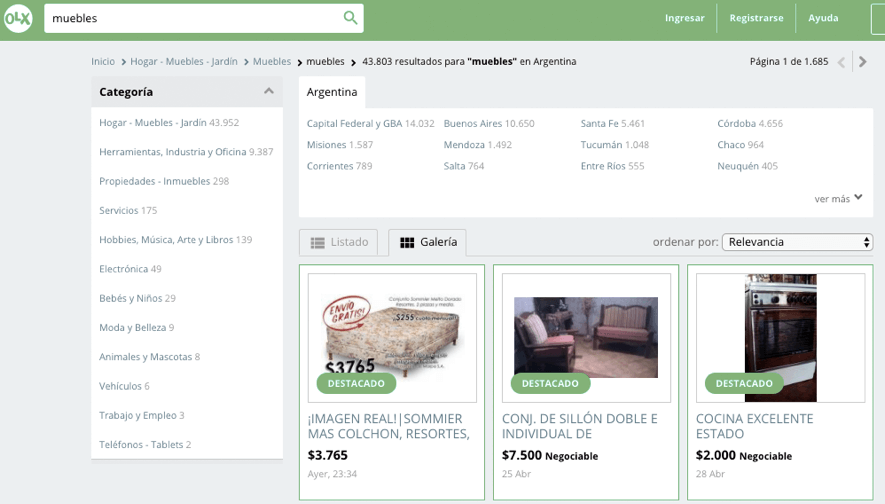Viewport: 885px width, 504px height.
Task: Open 'CONJ. DE SILLÓN DOBLE E INDIVIDUAL' title
Action: 580,426
